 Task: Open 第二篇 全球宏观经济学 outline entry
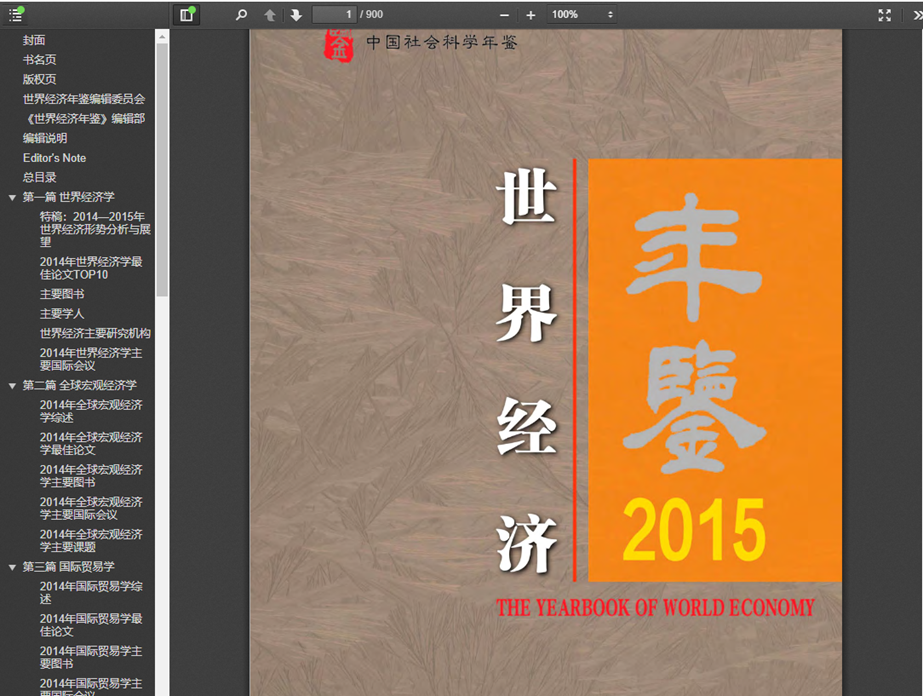(x=79, y=385)
